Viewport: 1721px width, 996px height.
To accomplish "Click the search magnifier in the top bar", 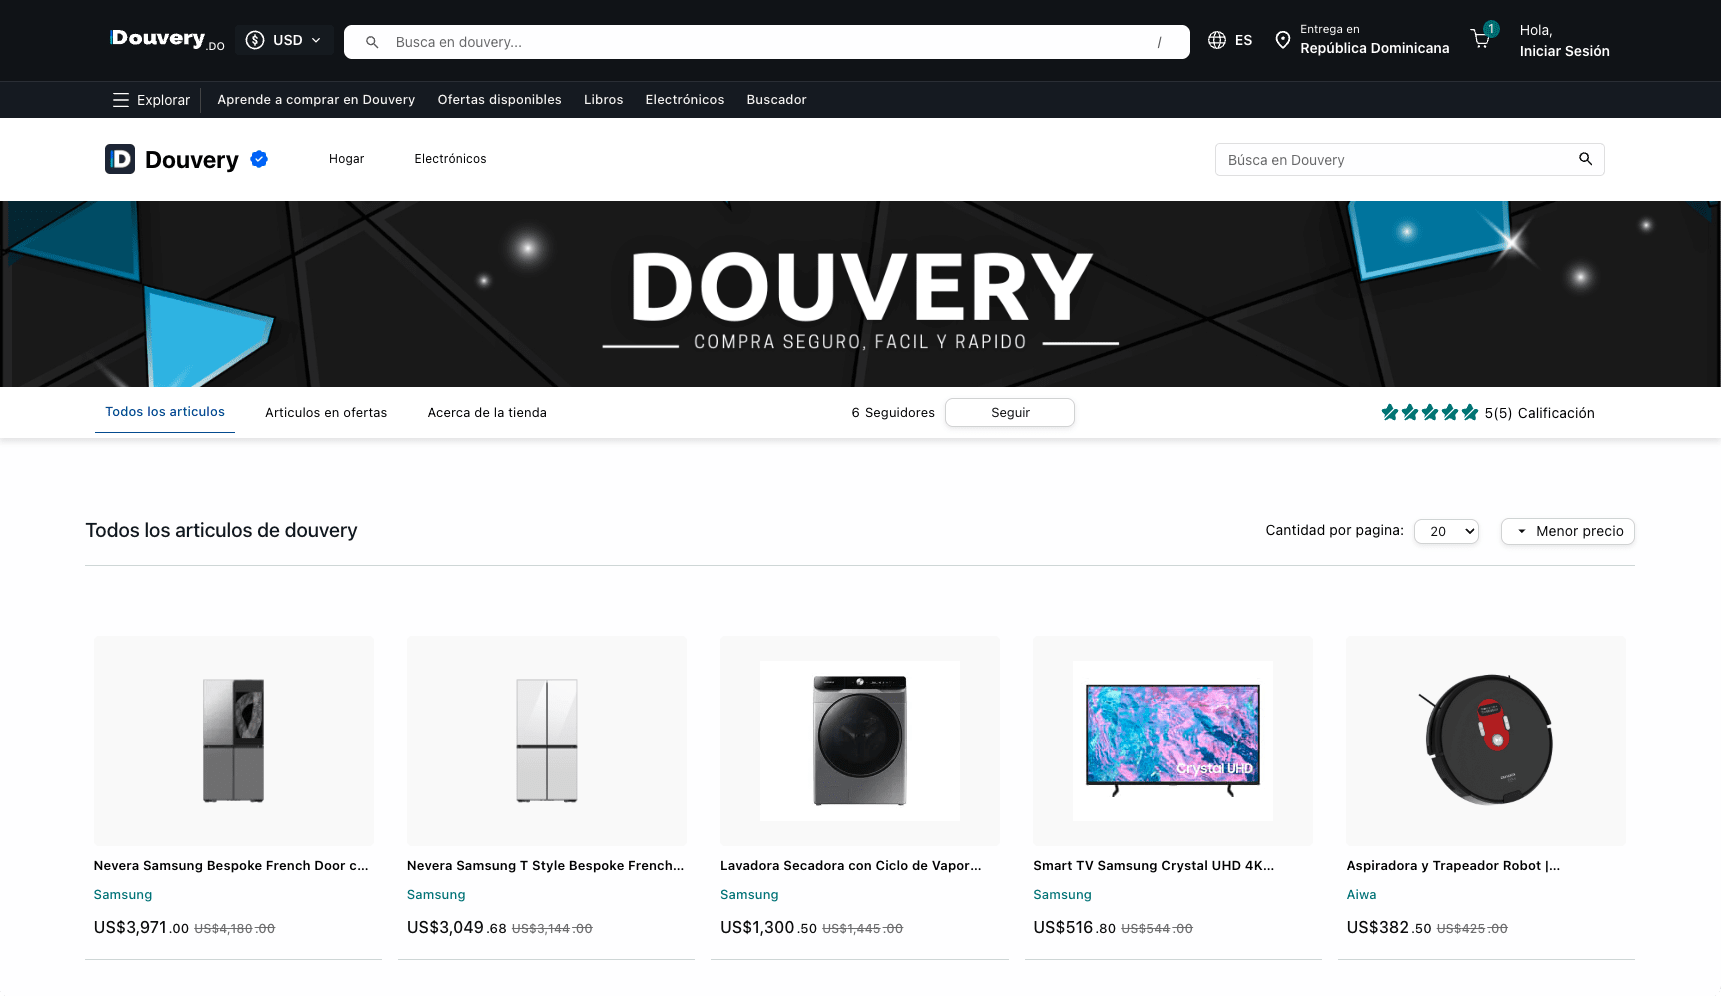I will [371, 41].
